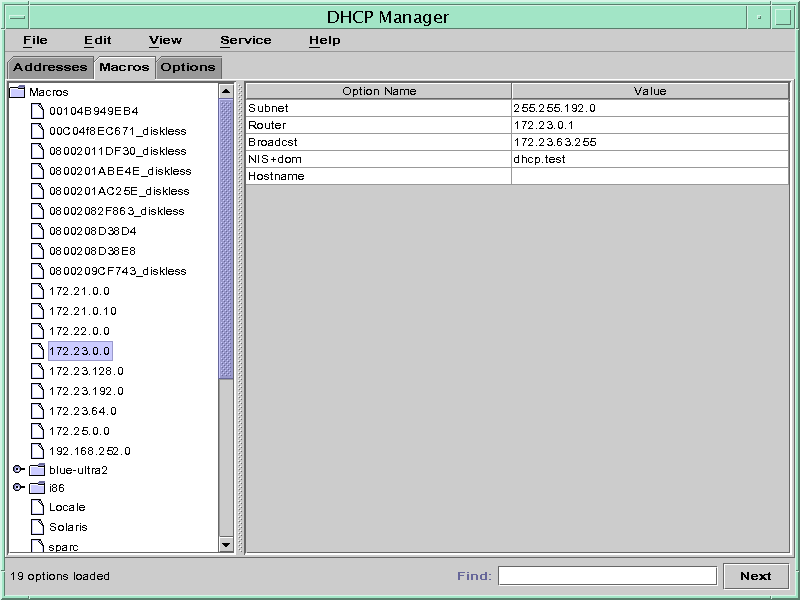
Task: Click the 08002011DF30_diskless macro icon
Action: [x=38, y=151]
